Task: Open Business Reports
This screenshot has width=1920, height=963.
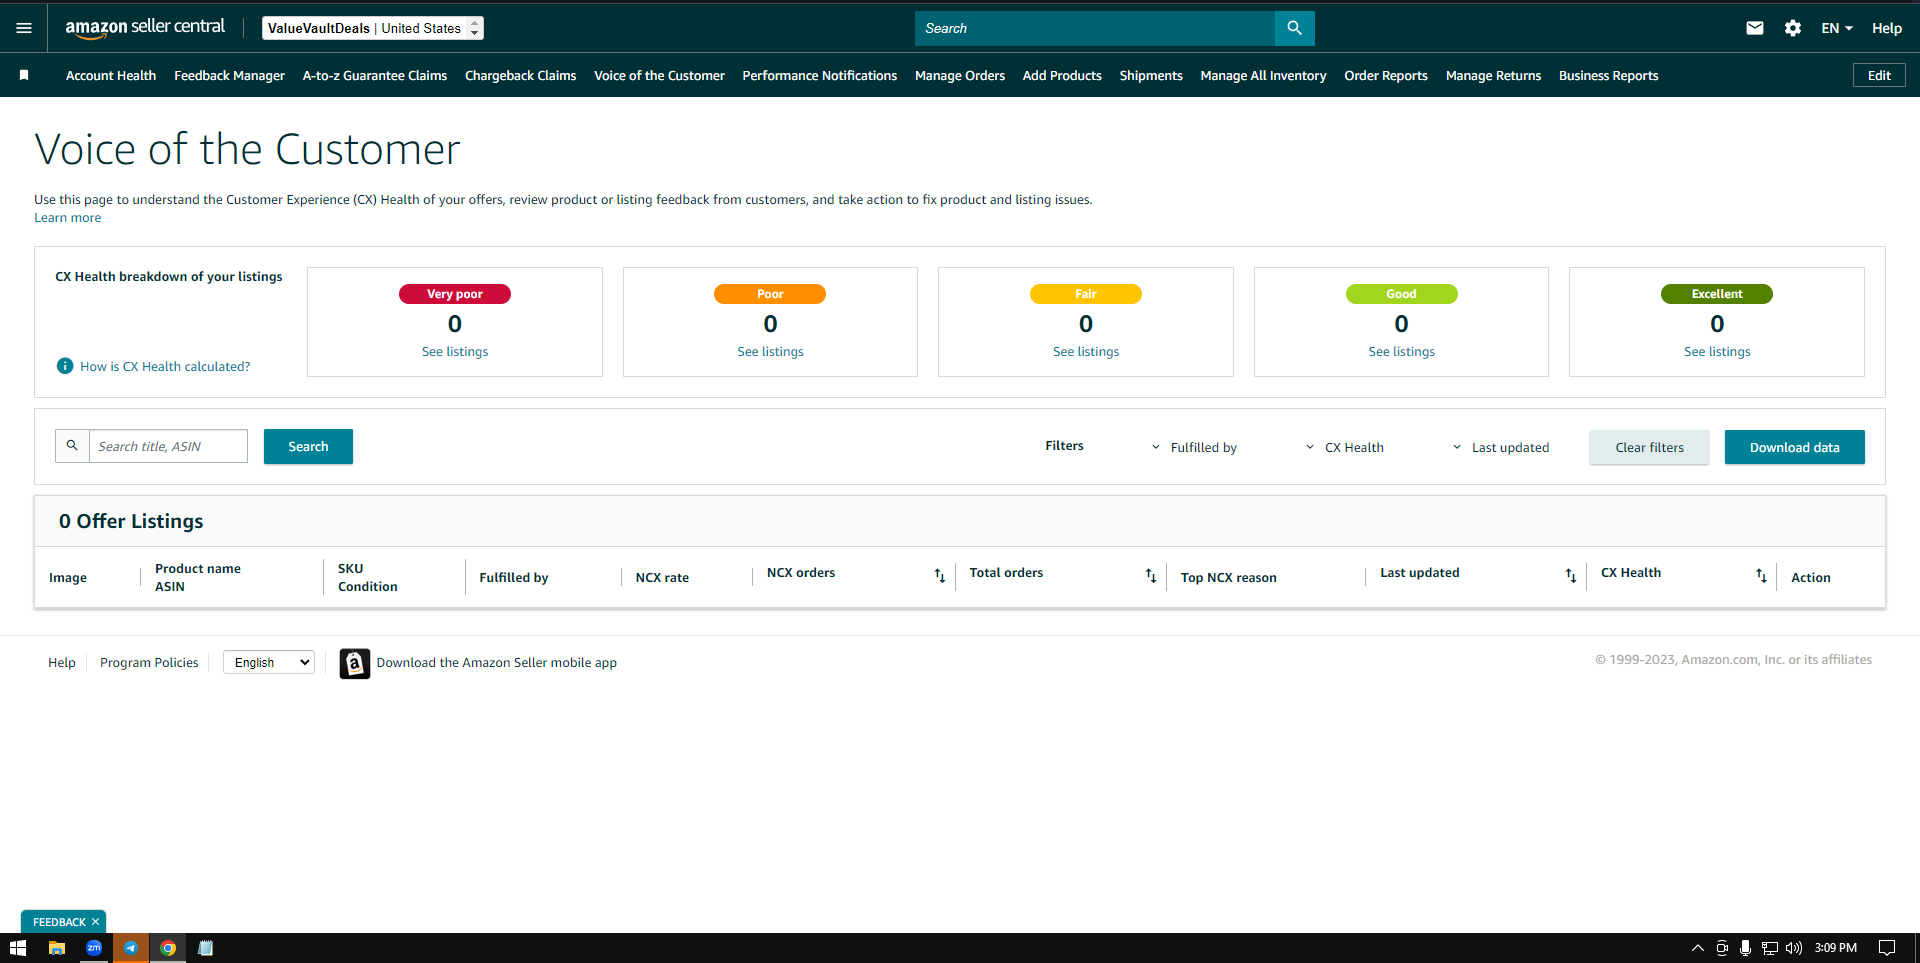Action: point(1608,75)
